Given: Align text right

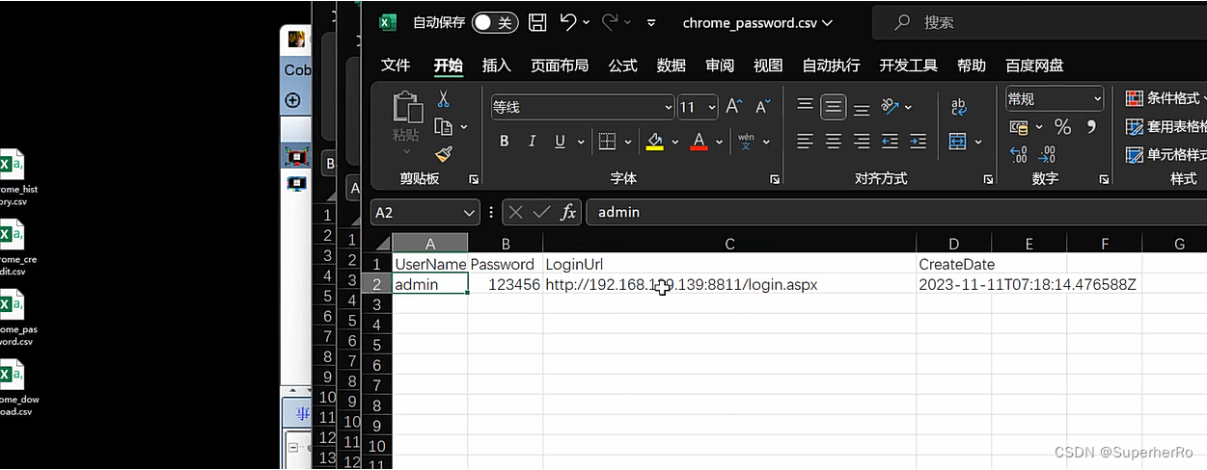Looking at the screenshot, I should pyautogui.click(x=861, y=141).
